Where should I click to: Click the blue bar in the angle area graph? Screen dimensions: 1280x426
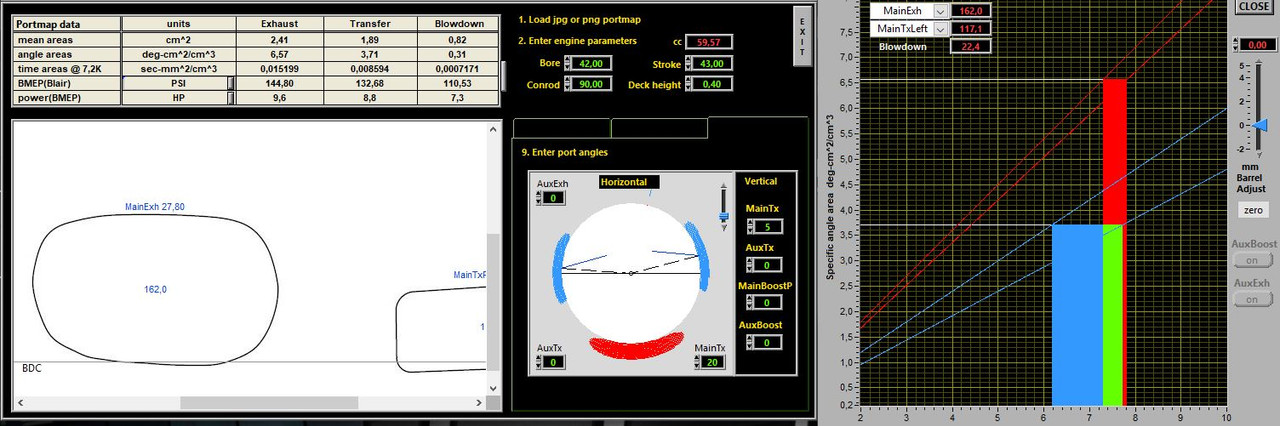click(1077, 315)
